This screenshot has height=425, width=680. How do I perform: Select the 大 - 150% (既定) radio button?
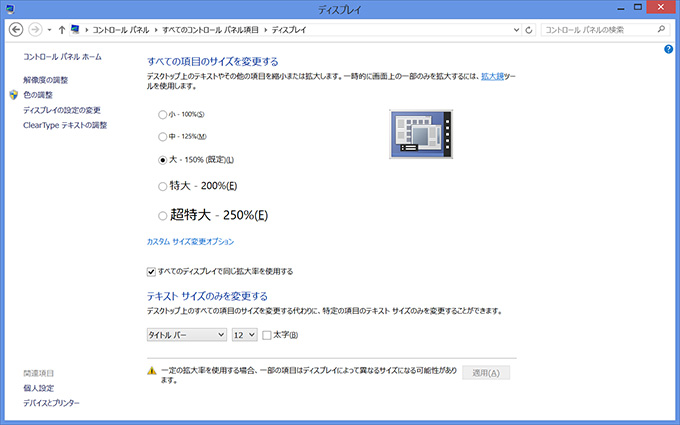tap(162, 160)
